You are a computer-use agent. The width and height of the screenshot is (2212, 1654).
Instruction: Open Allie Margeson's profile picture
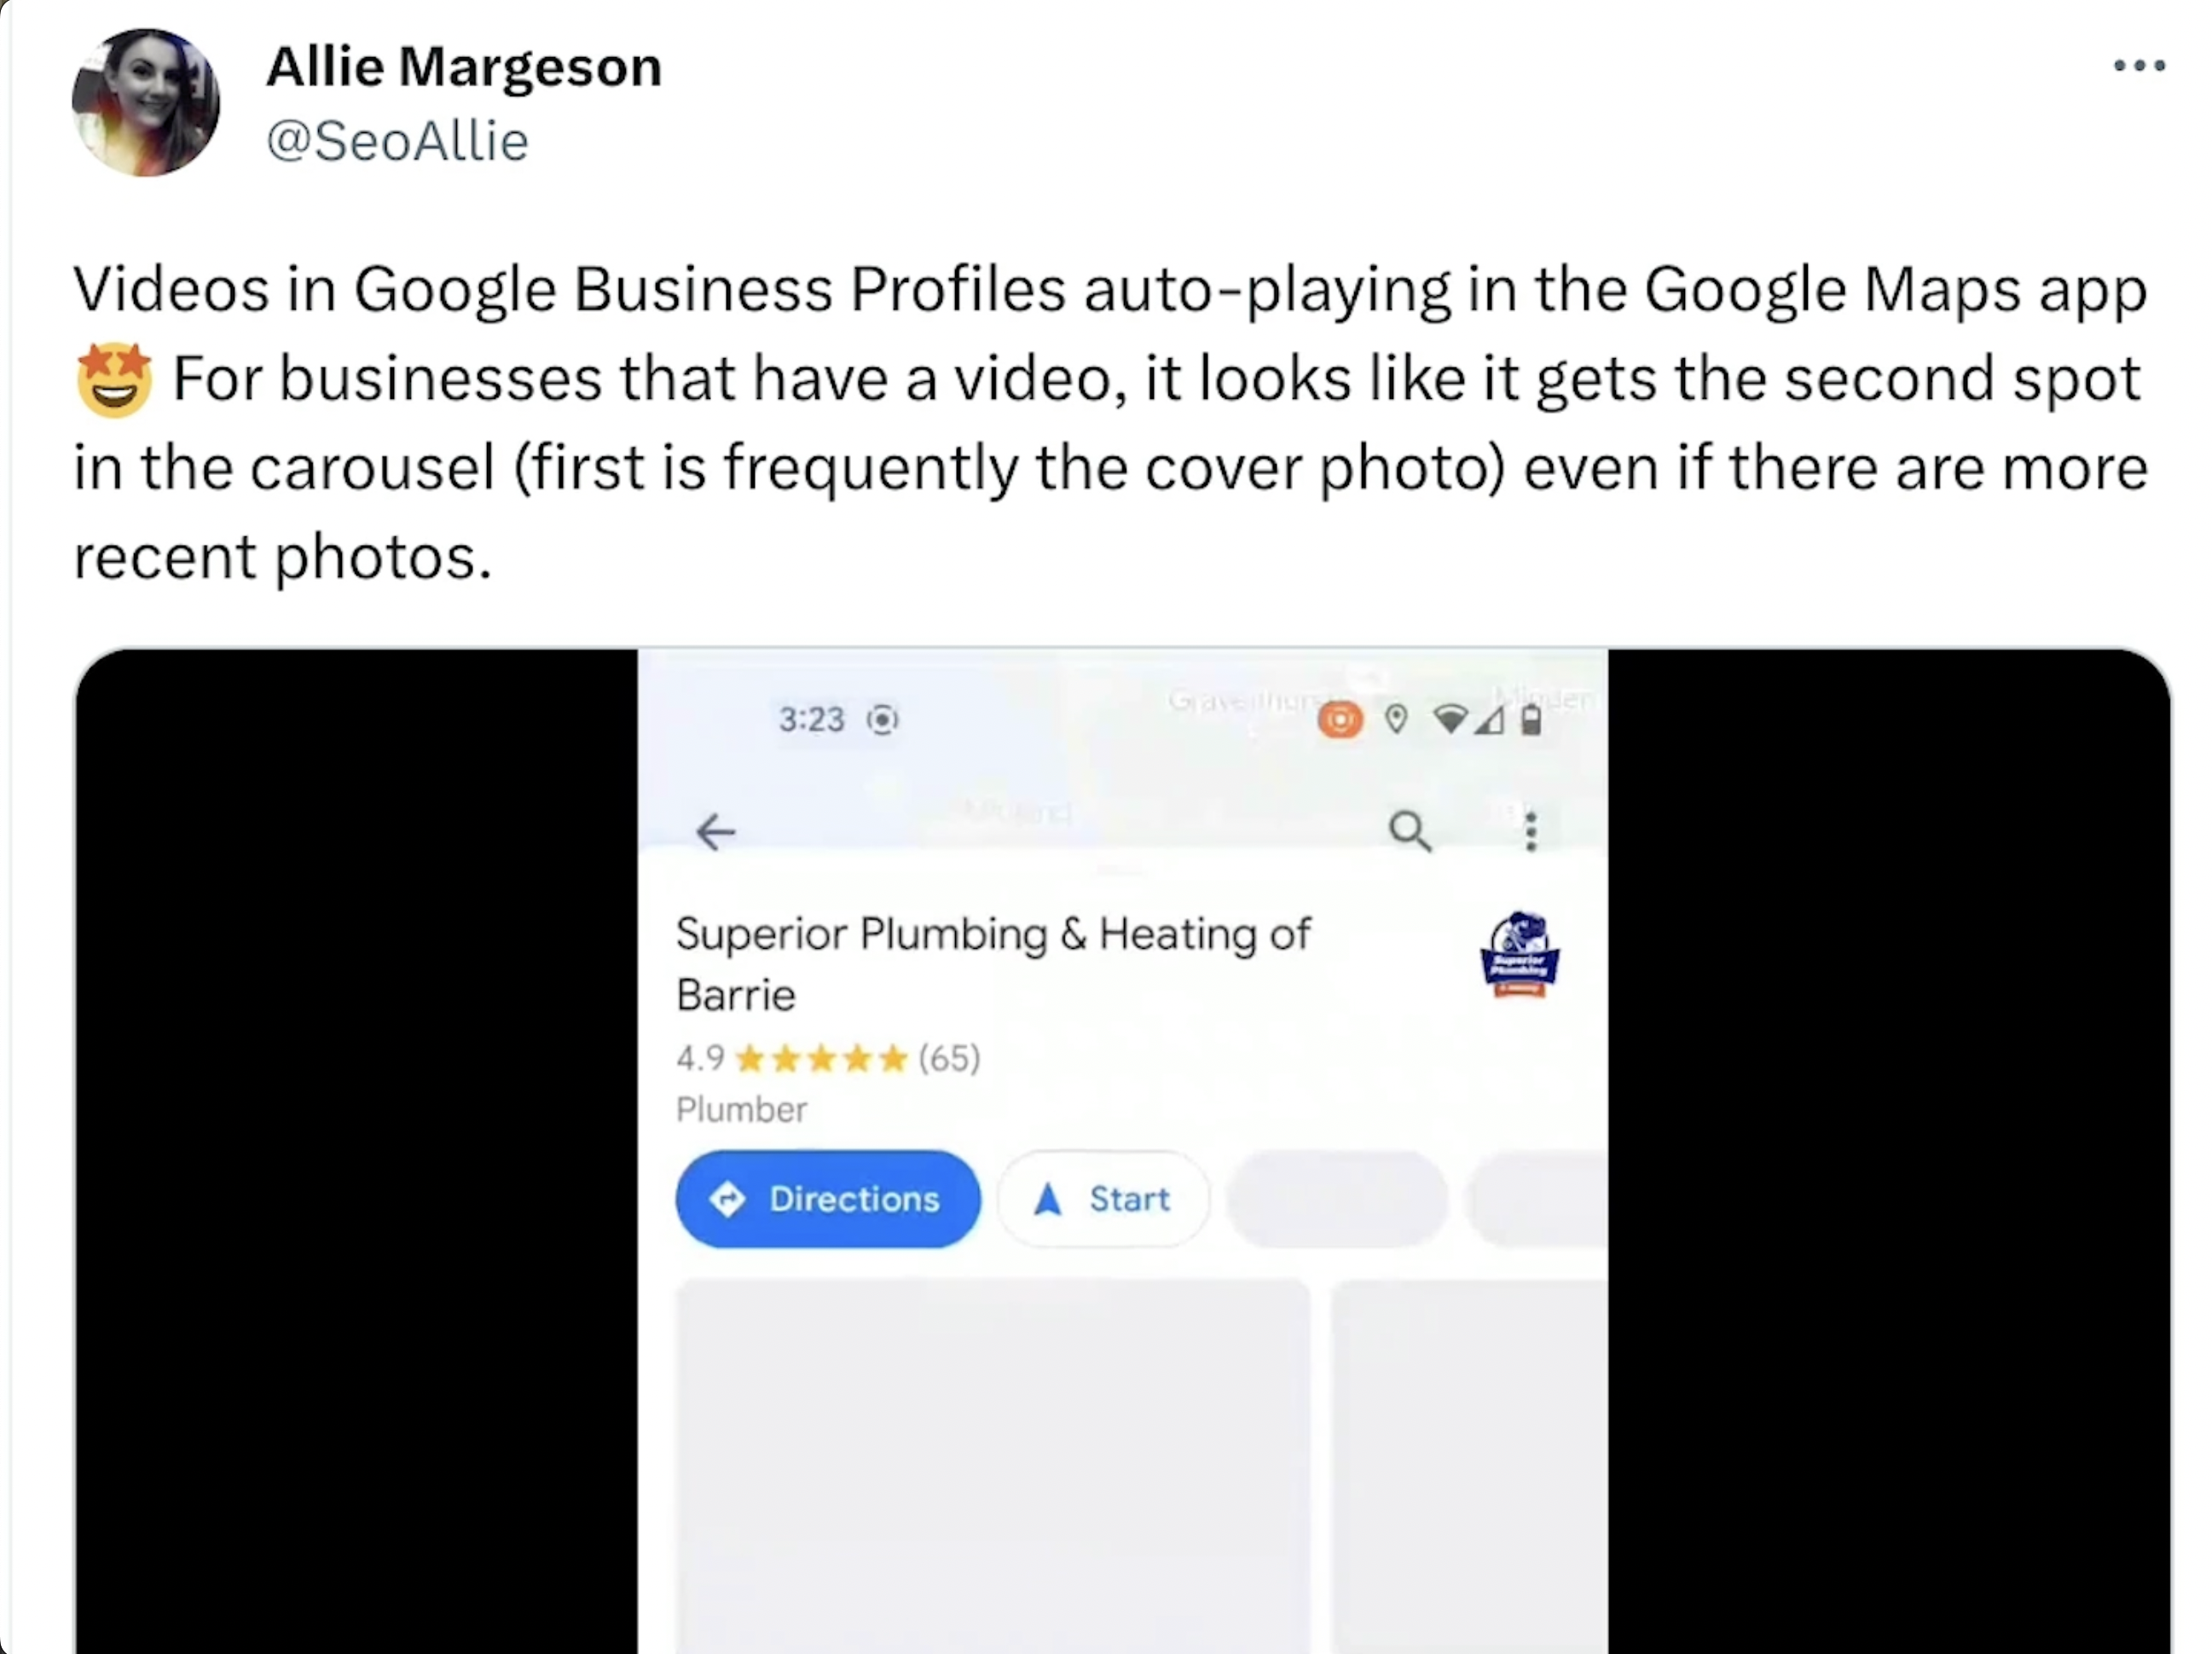(146, 102)
